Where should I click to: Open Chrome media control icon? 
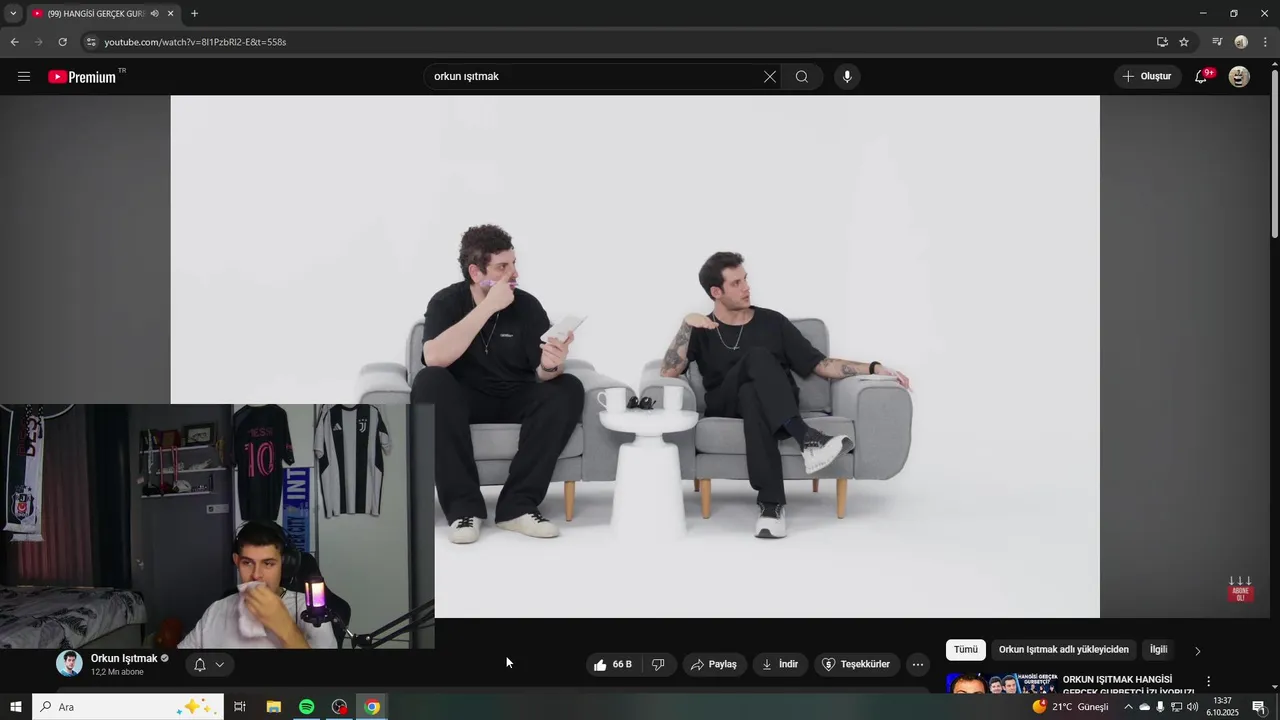pos(1217,42)
